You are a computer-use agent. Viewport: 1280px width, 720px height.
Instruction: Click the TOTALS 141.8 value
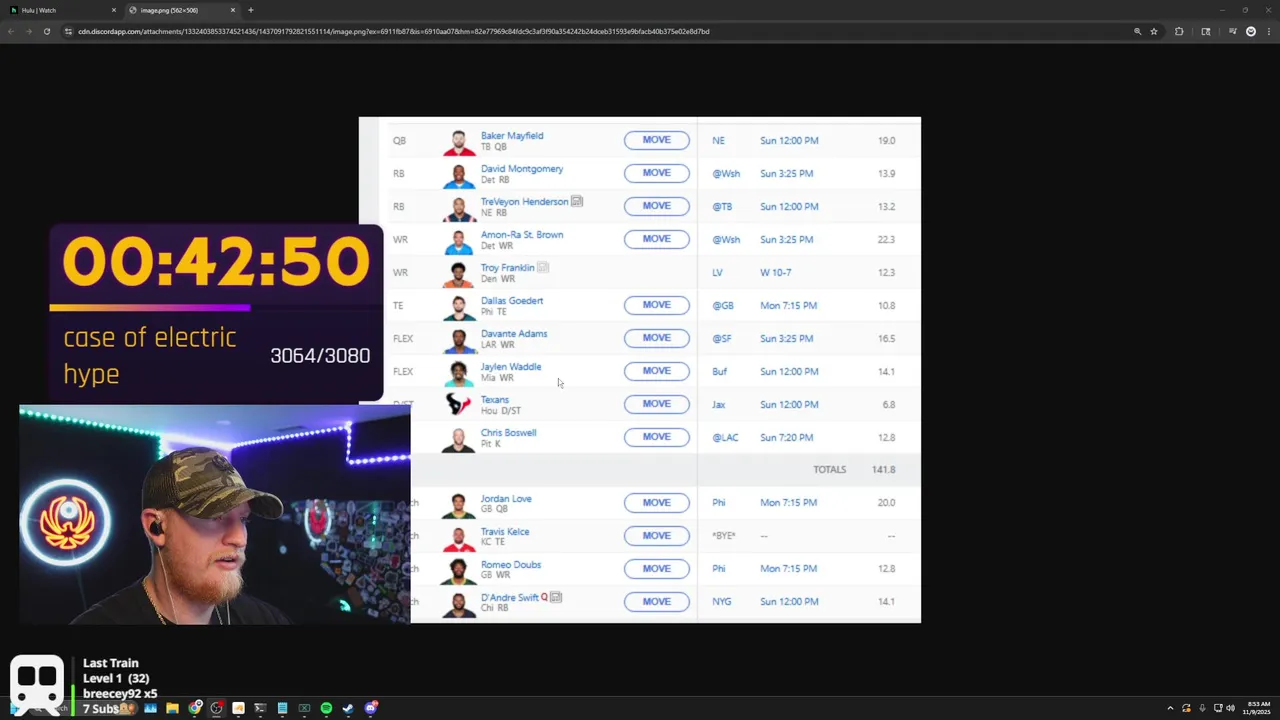coord(883,470)
